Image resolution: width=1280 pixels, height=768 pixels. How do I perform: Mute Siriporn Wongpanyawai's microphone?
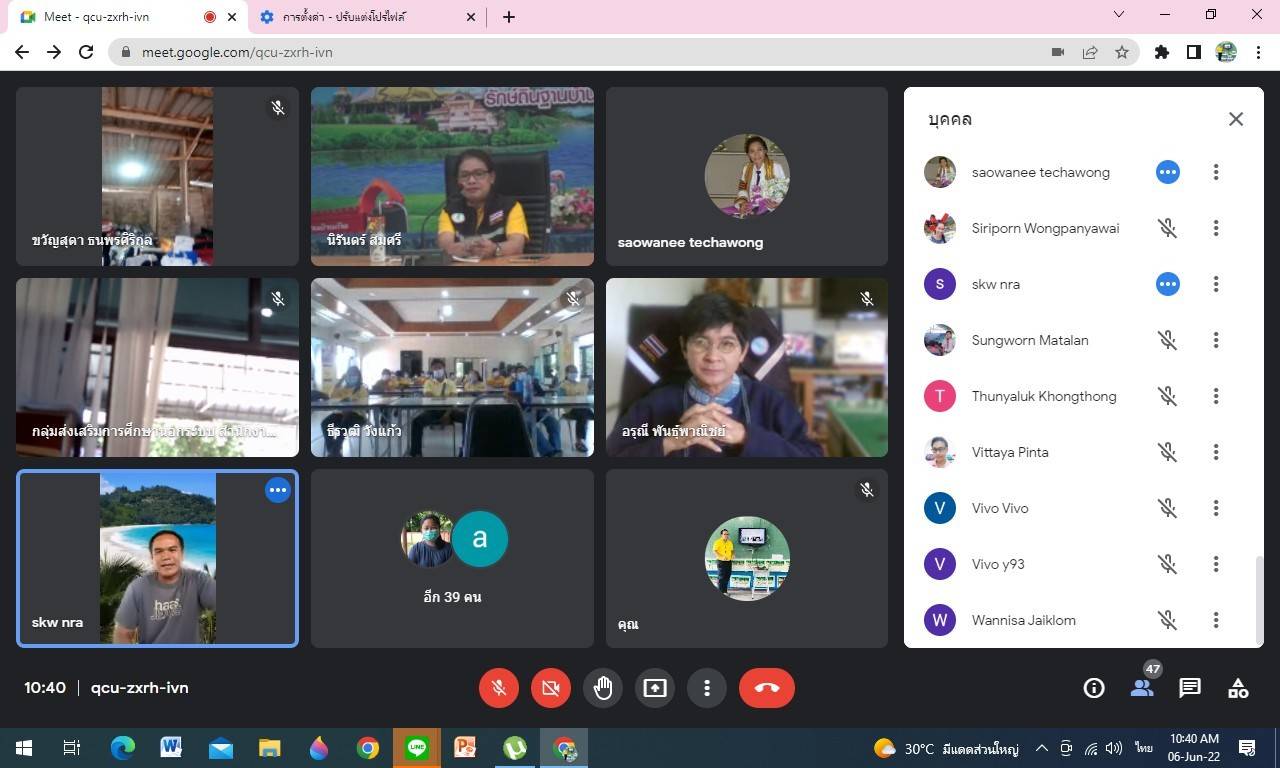(x=1167, y=228)
